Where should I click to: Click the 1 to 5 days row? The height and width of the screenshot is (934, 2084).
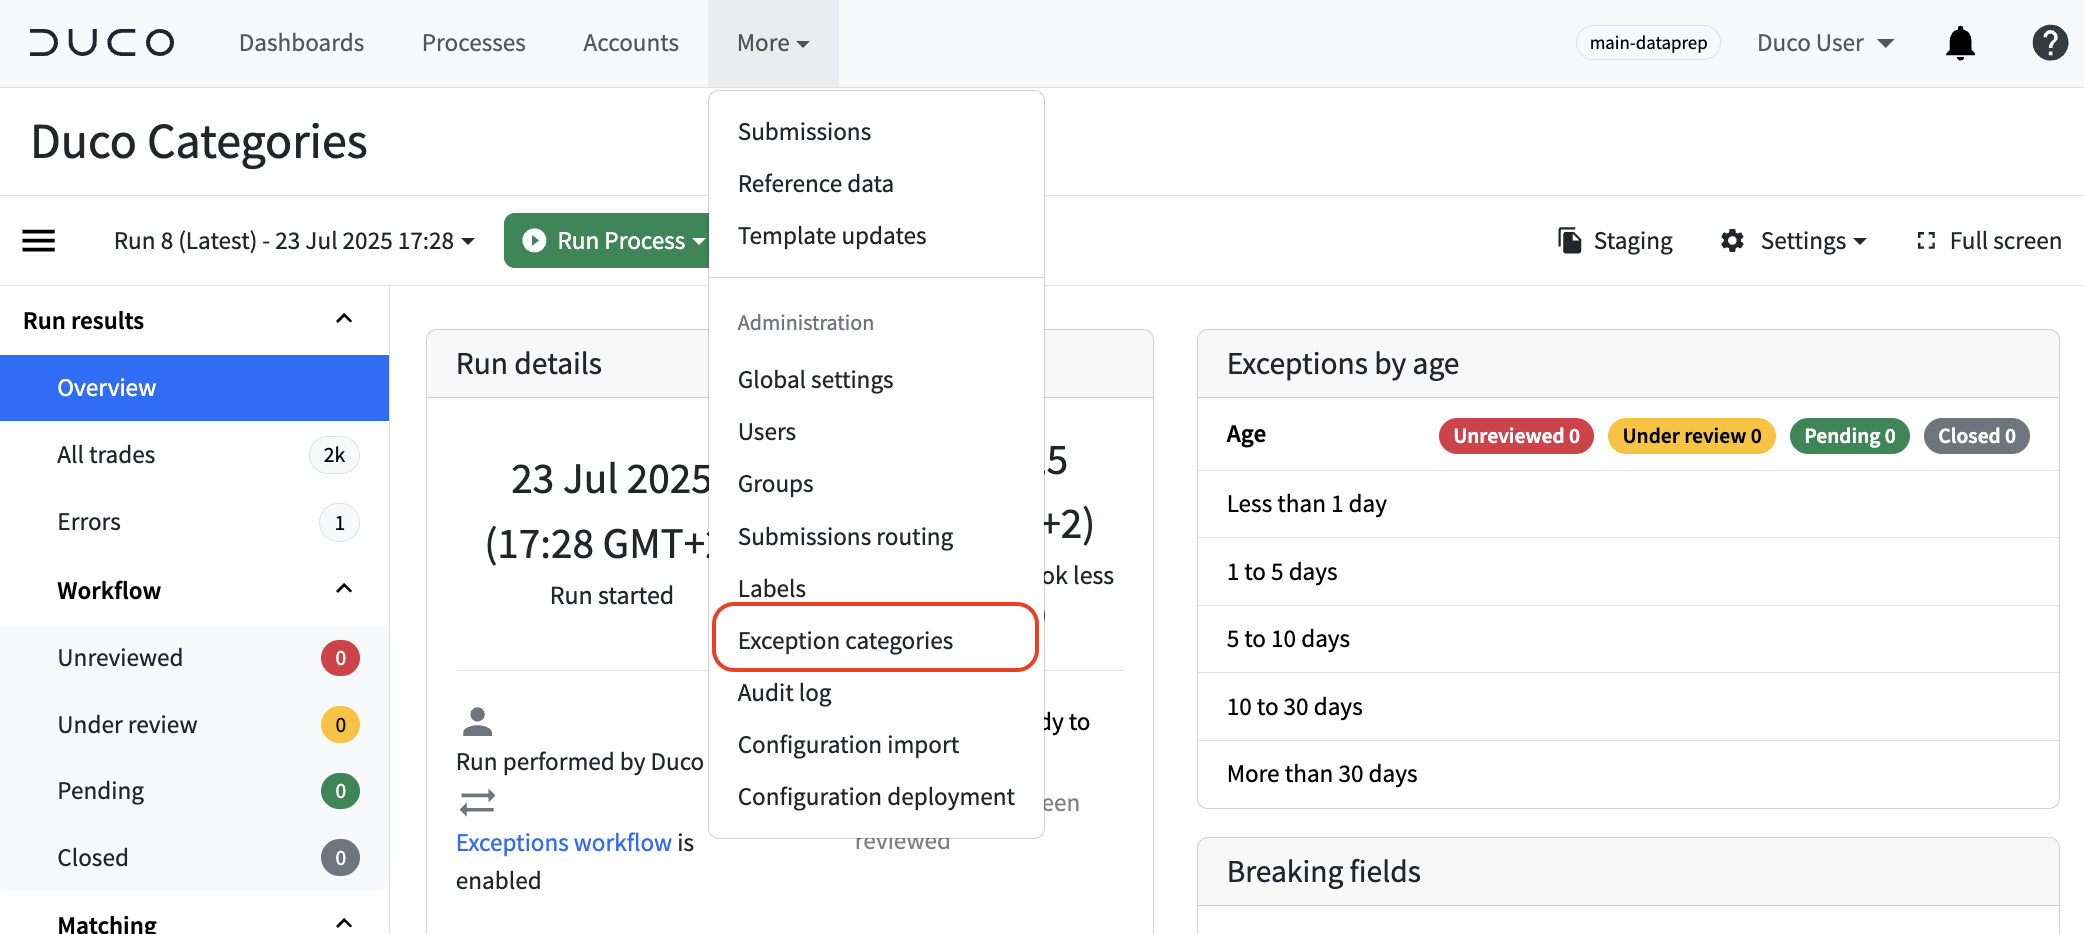click(1628, 572)
